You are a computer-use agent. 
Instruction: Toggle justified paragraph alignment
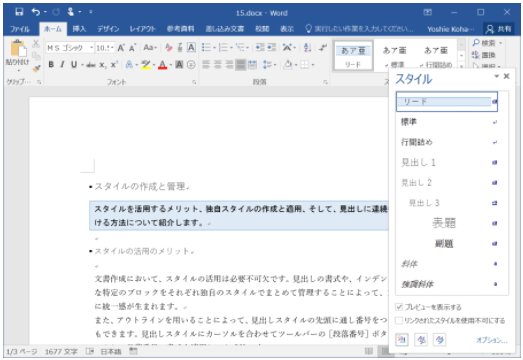[x=240, y=65]
